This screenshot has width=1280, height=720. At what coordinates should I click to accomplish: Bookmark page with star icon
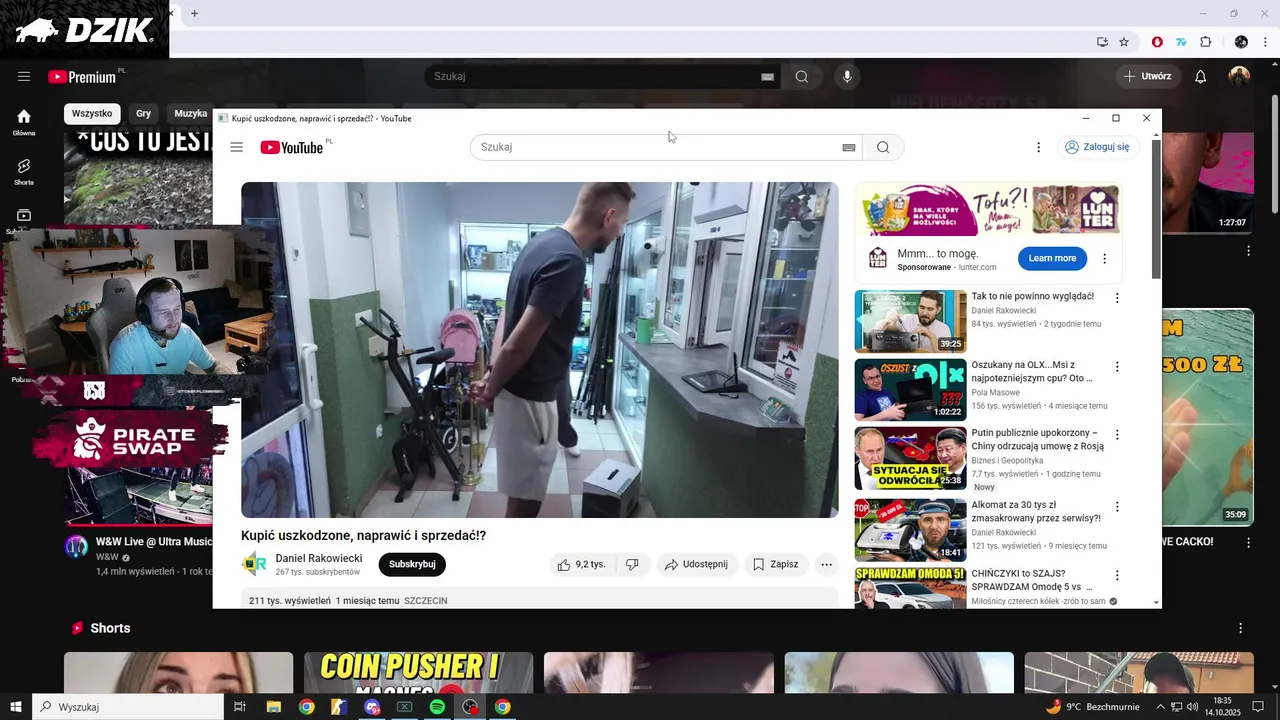[x=1124, y=42]
